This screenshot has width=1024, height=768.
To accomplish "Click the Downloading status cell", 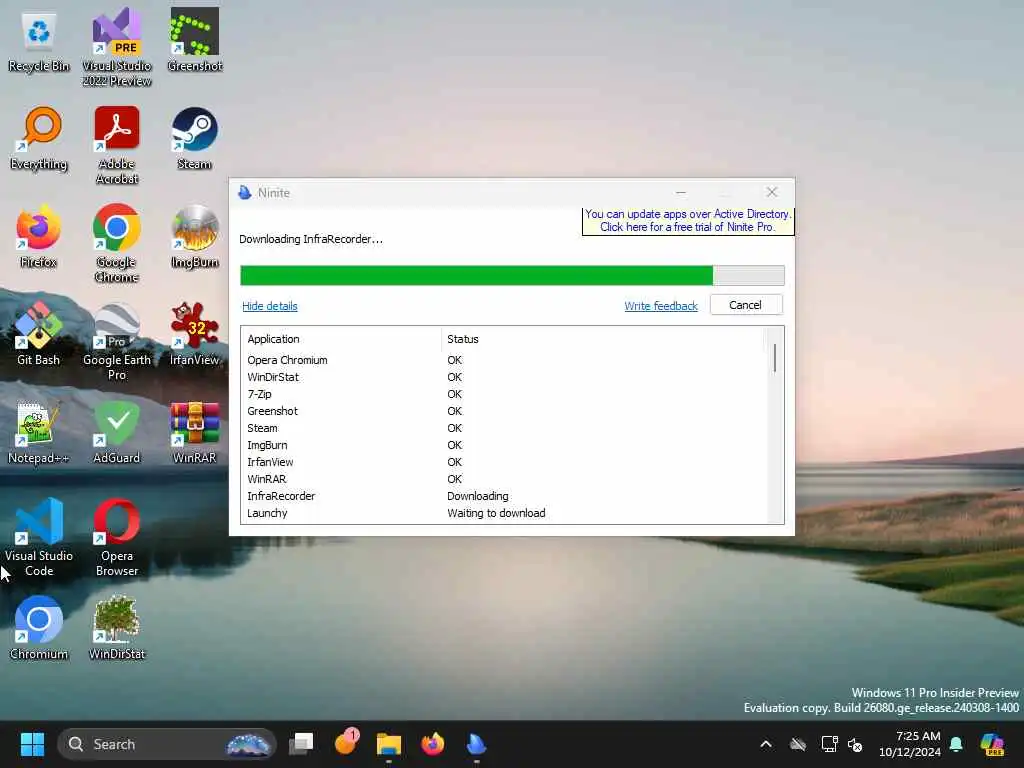I will (477, 496).
